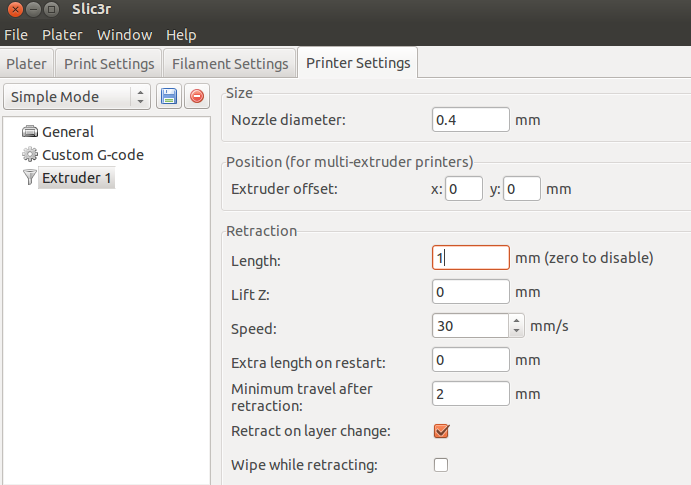Switch to the Filament Settings tab
Screen dimensions: 691x485
point(230,63)
